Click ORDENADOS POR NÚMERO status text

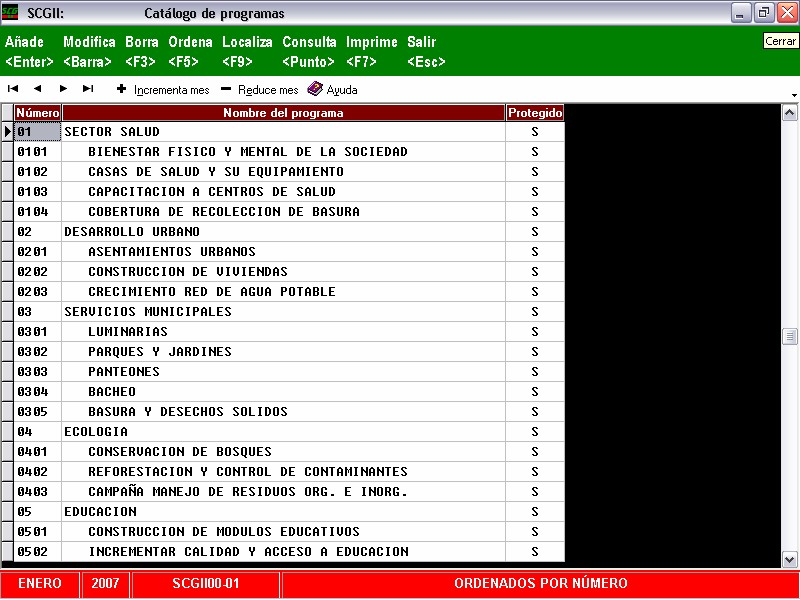540,584
